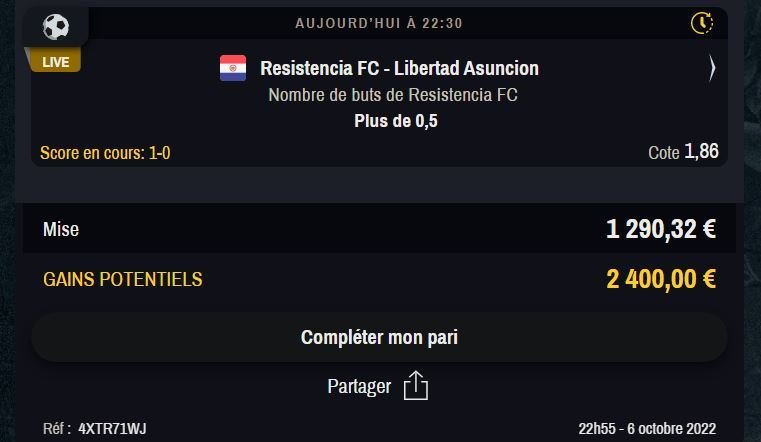This screenshot has height=442, width=761.
Task: Click the Aujourd'hui à 22:30 header
Action: 379,23
